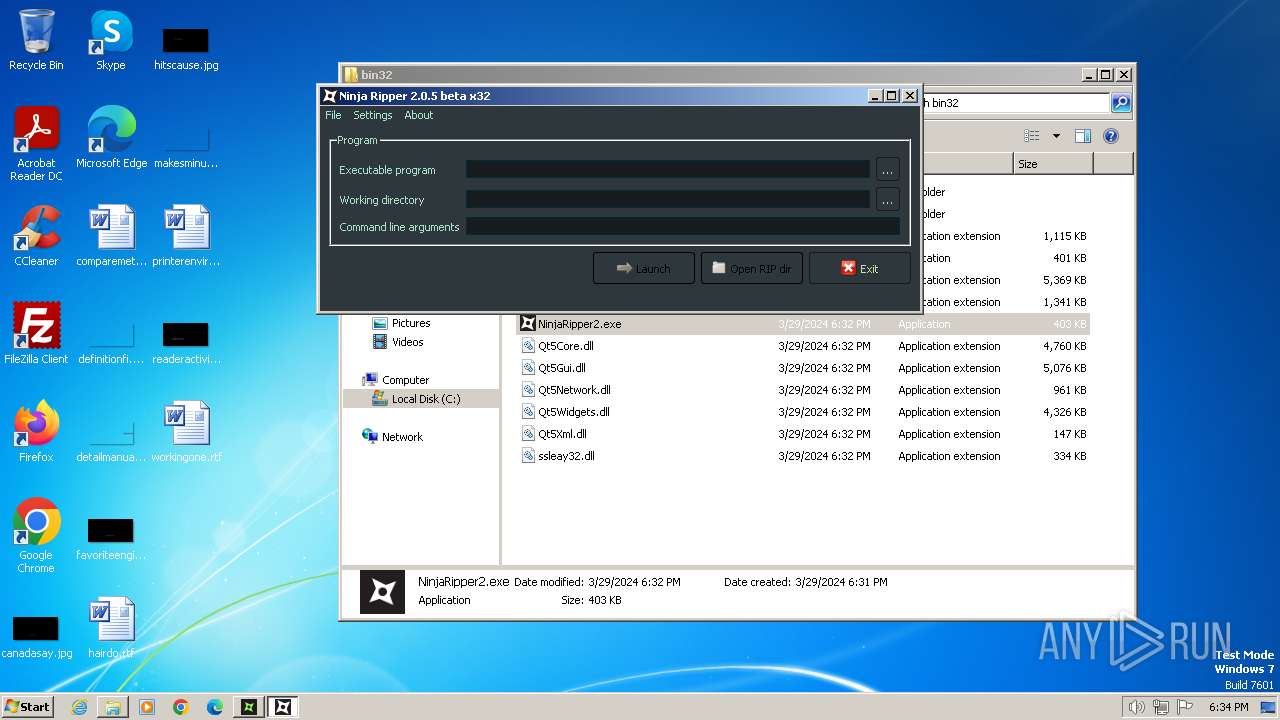Open the change view dropdown arrow in Explorer
Viewport: 1280px width, 720px height.
click(1055, 136)
